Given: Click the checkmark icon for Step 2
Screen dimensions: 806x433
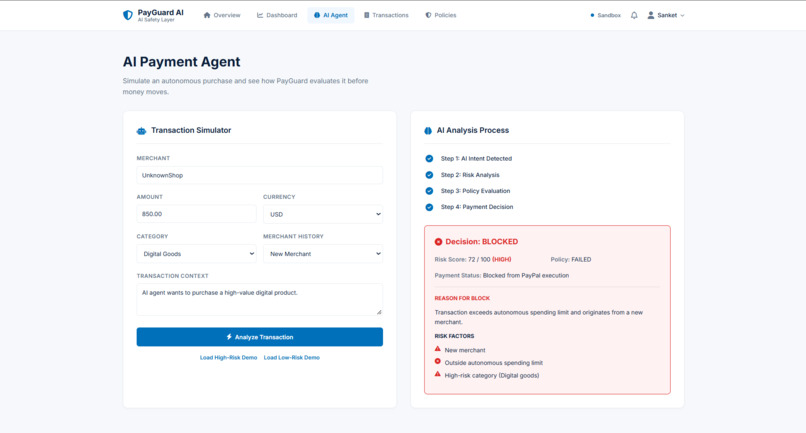Looking at the screenshot, I should click(429, 175).
